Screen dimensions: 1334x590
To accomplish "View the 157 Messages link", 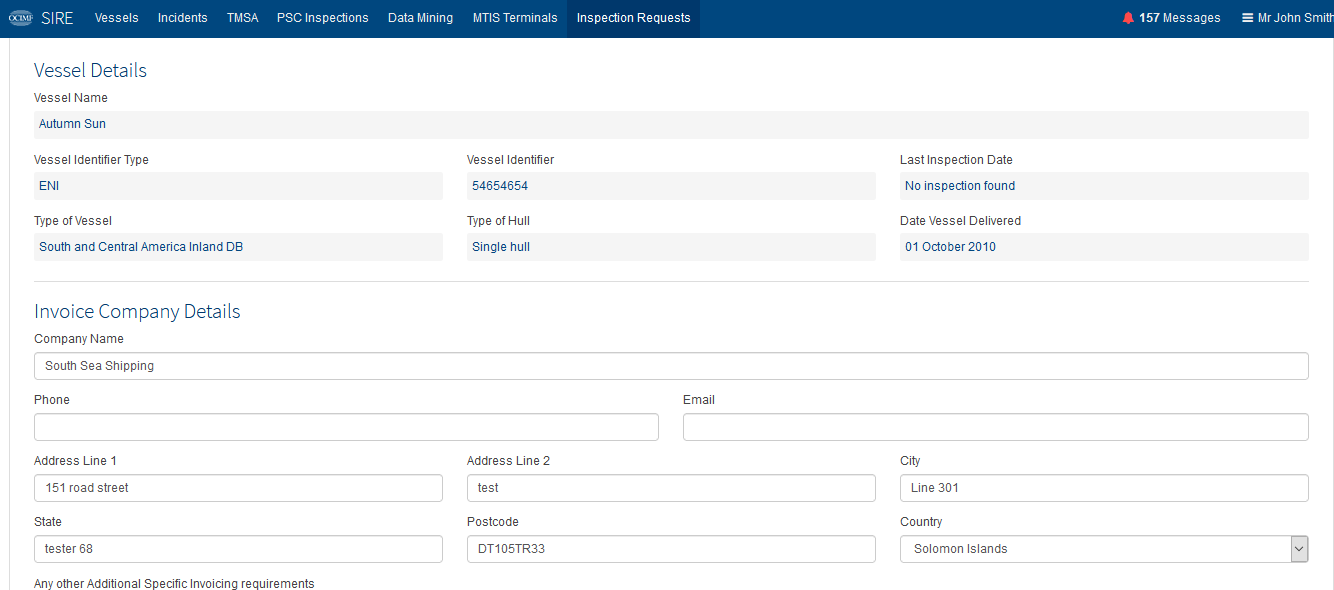I will coord(1180,18).
